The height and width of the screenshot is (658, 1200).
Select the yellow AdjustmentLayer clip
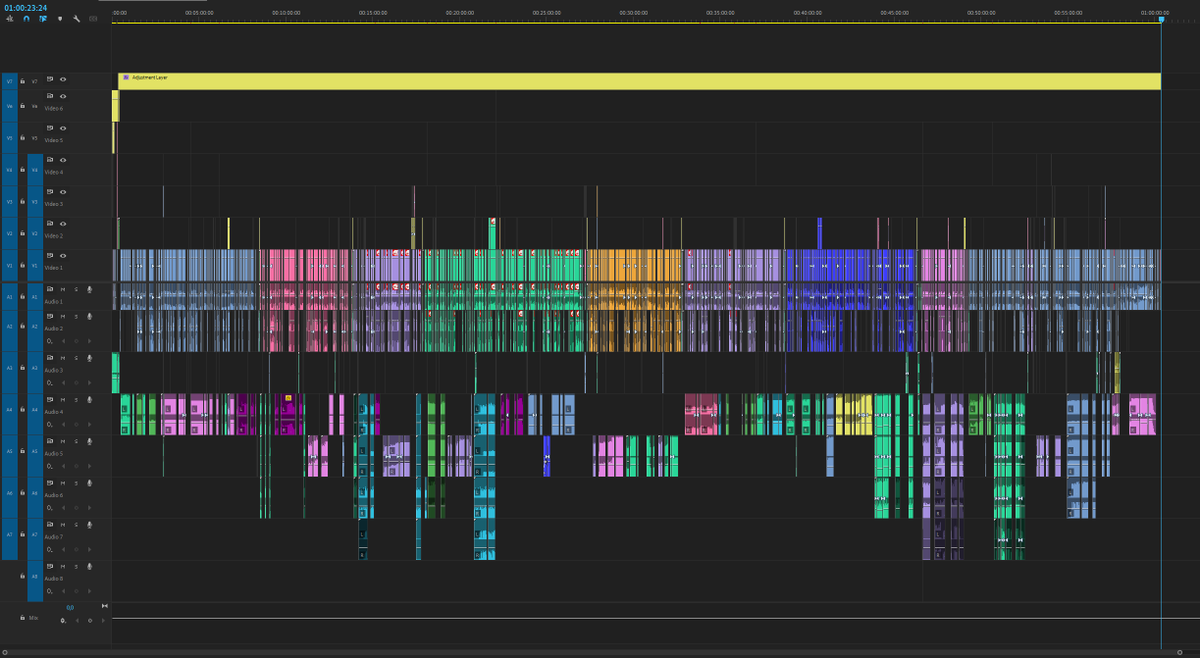tap(639, 81)
